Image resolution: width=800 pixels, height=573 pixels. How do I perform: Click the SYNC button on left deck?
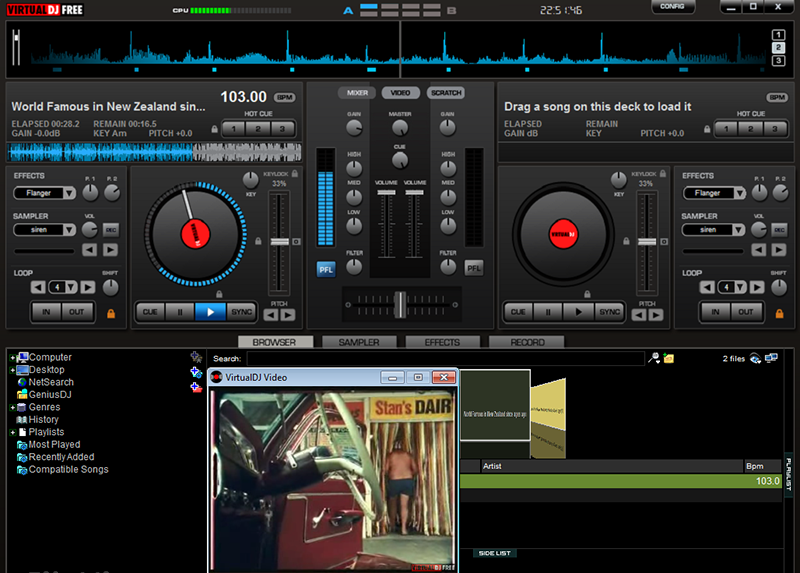pos(241,312)
